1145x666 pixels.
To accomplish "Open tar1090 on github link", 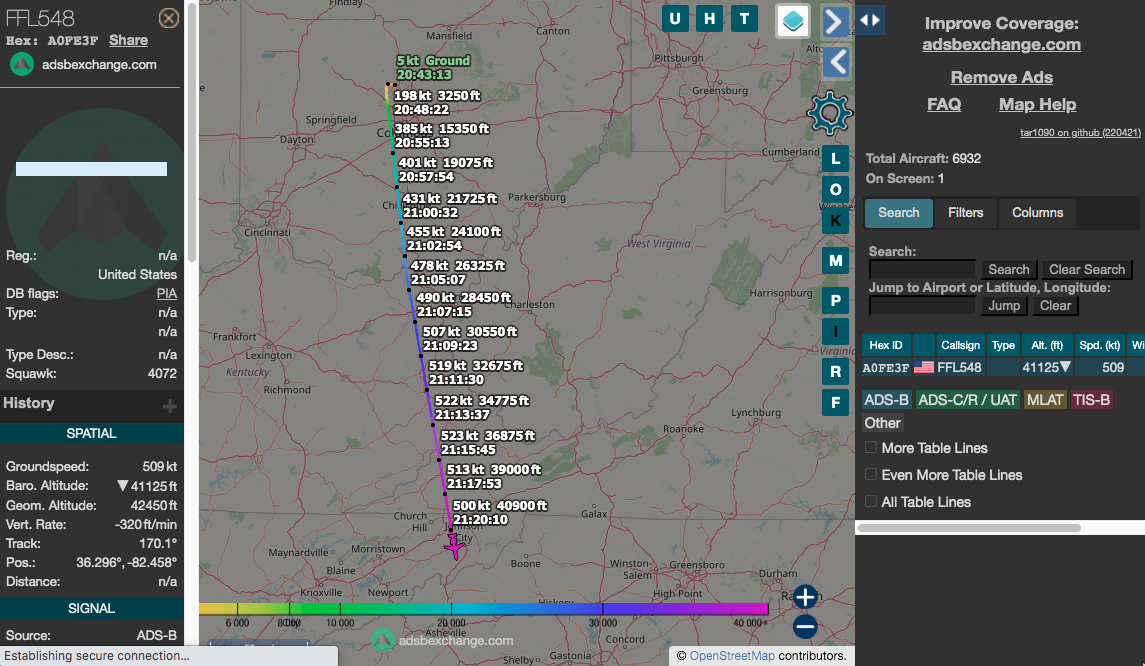I will coord(1080,133).
